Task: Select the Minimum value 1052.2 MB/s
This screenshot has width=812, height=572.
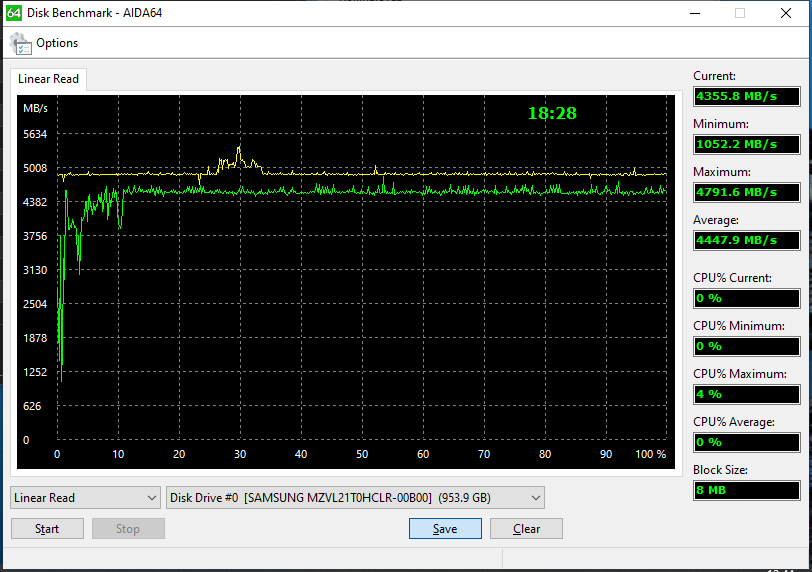Action: (x=747, y=144)
